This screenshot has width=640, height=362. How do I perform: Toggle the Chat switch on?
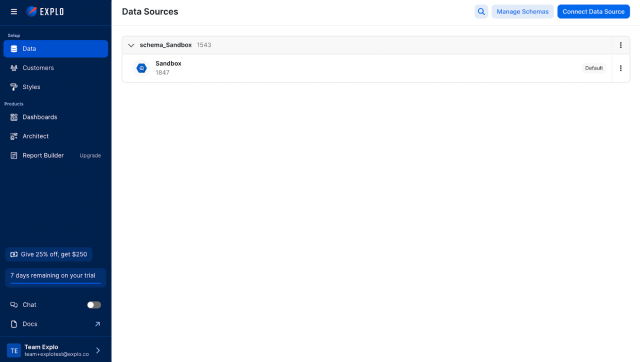(94, 305)
